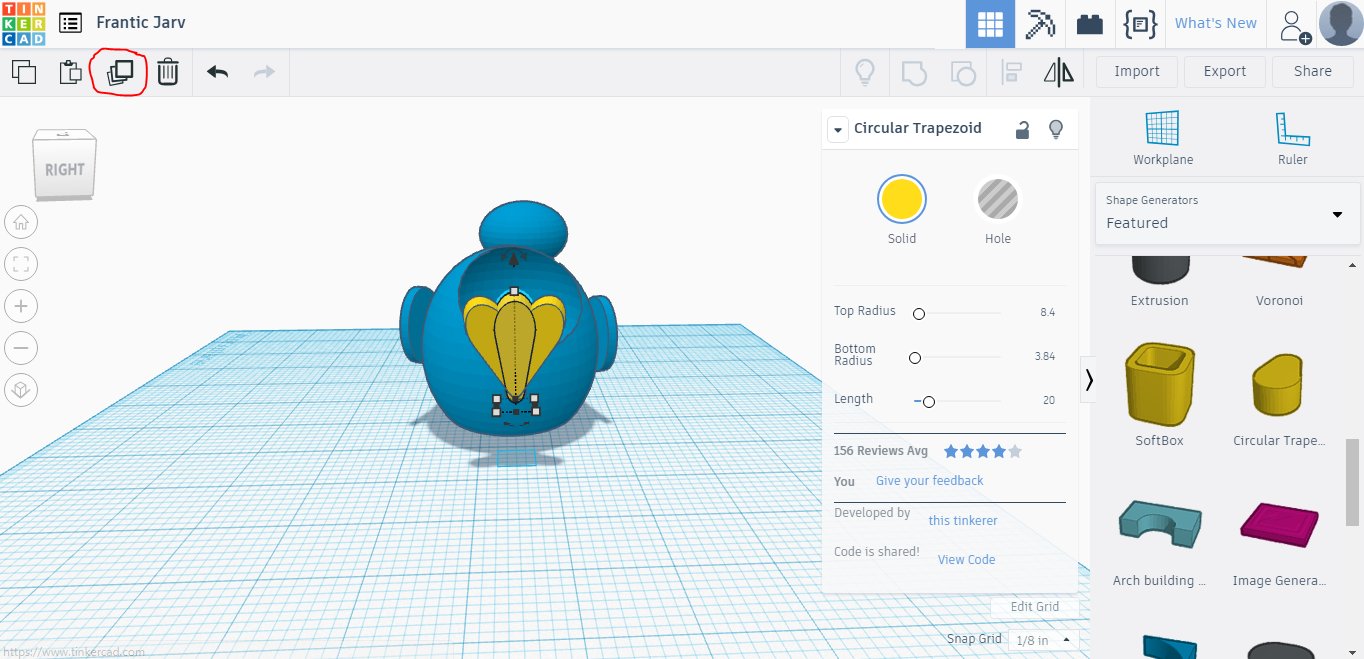The image size is (1364, 659).
Task: Click the Tinkercad logo
Action: pos(23,23)
